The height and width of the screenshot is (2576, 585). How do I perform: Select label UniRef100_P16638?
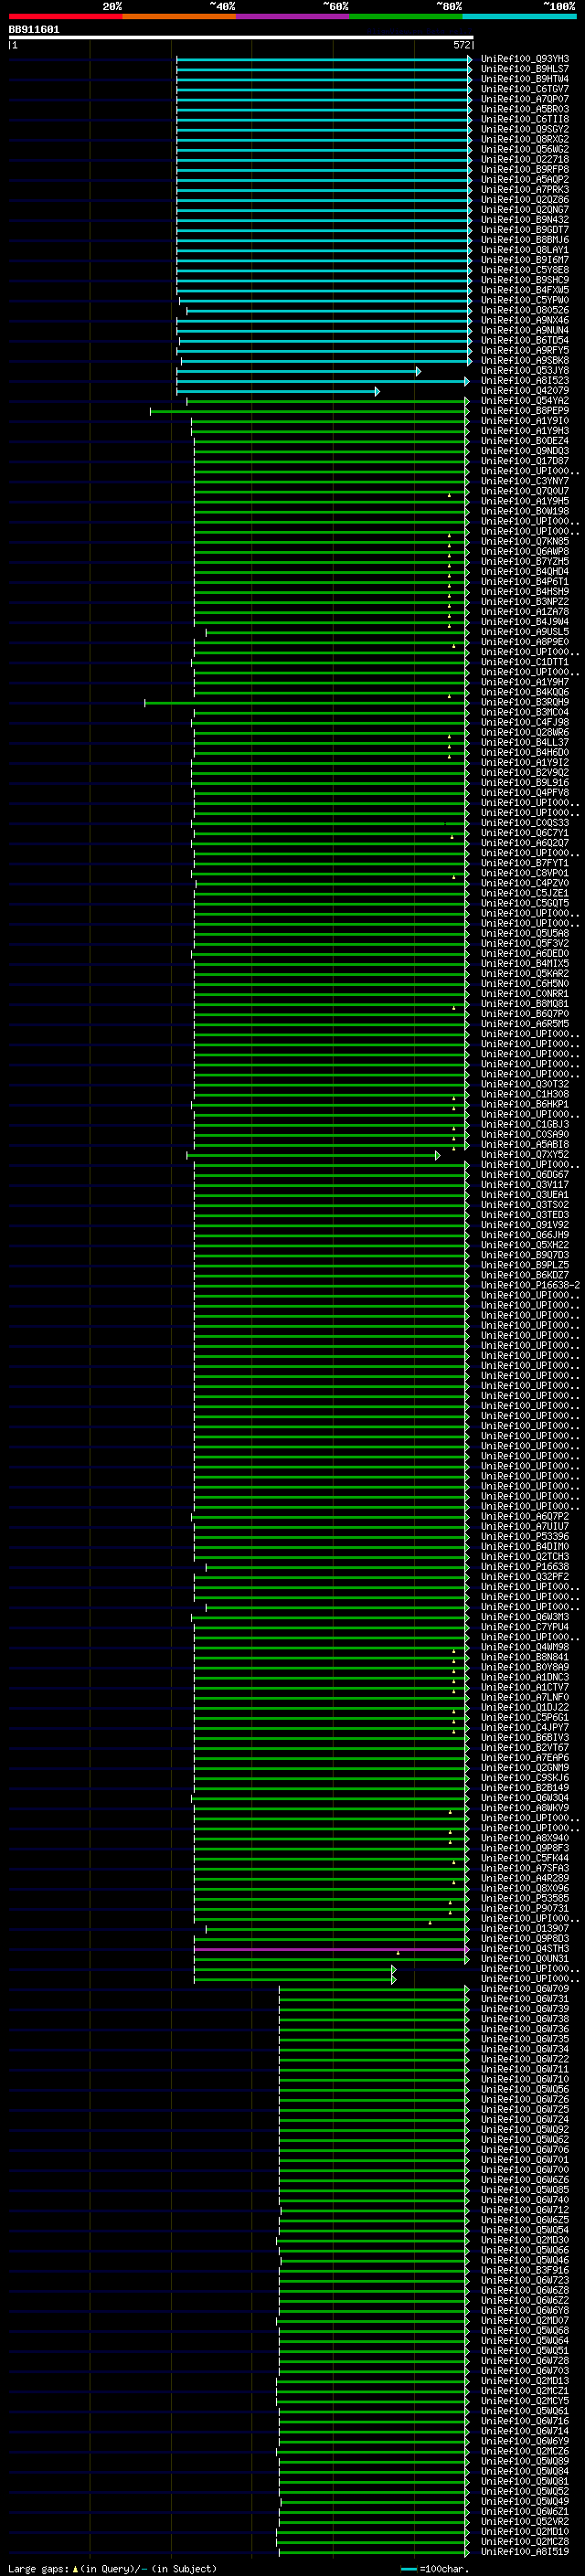(525, 1567)
